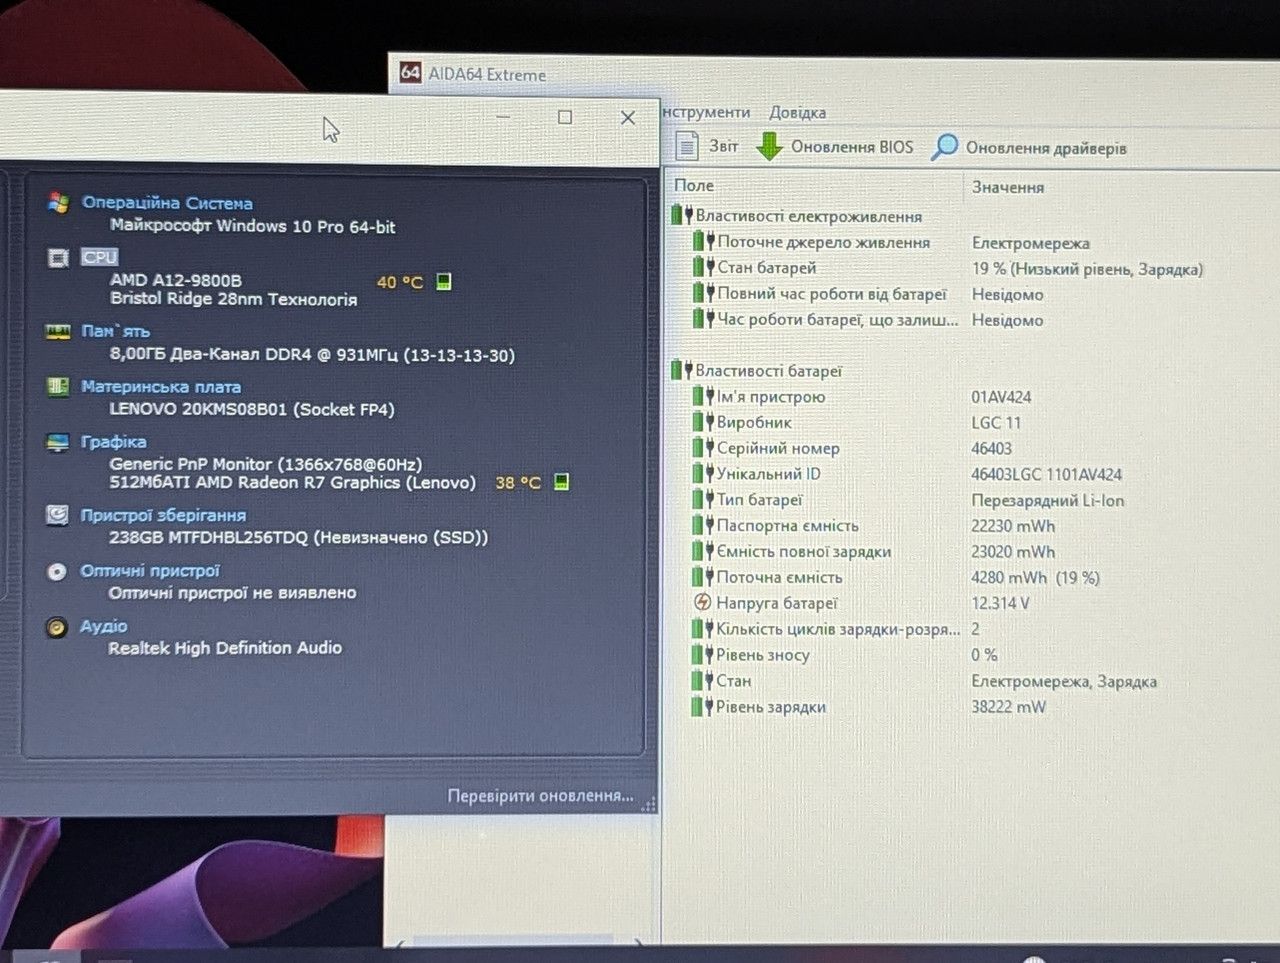Click the CPU temperature reading 40 °C

coord(400,283)
